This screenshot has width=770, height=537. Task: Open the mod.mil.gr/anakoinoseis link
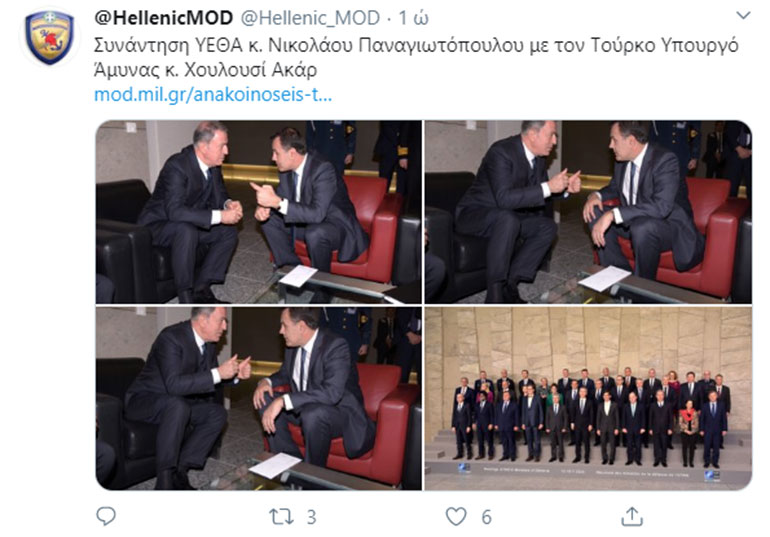click(213, 94)
